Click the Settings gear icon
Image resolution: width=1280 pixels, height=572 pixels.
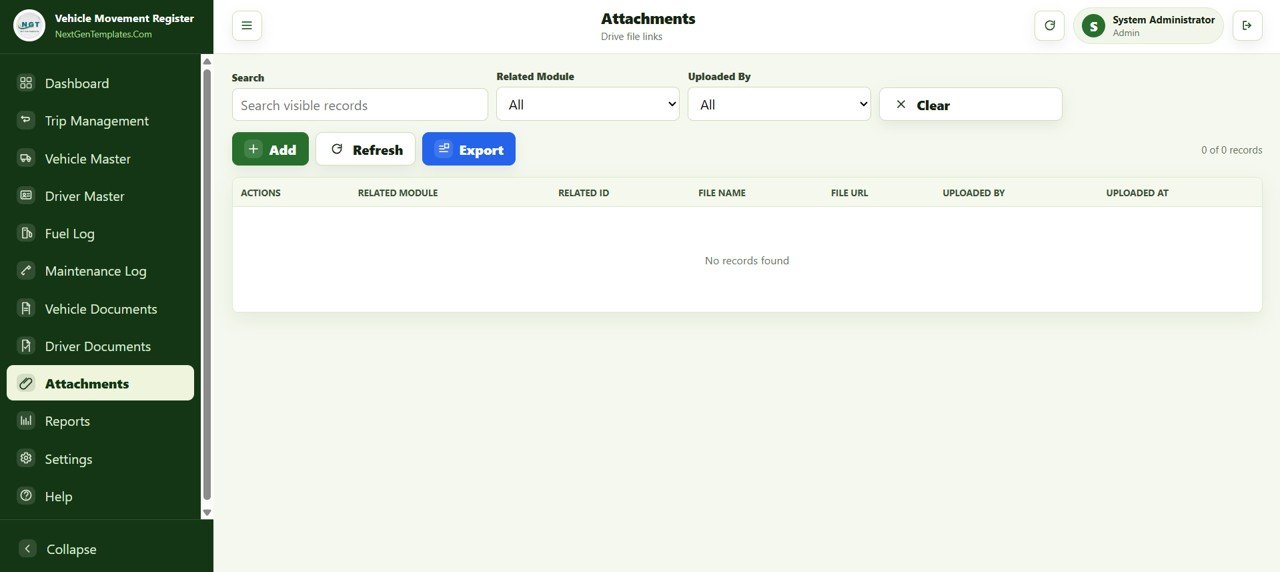(26, 458)
